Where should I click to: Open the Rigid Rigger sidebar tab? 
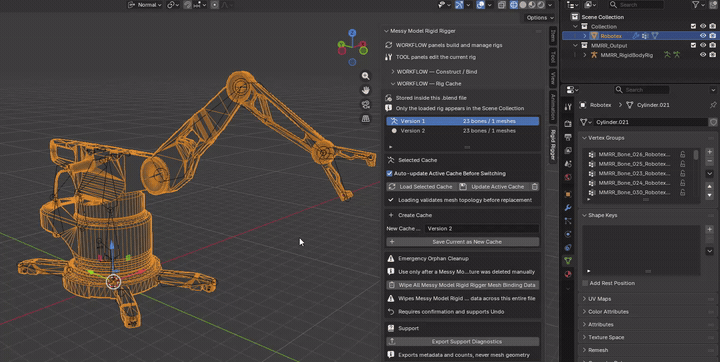[x=553, y=145]
